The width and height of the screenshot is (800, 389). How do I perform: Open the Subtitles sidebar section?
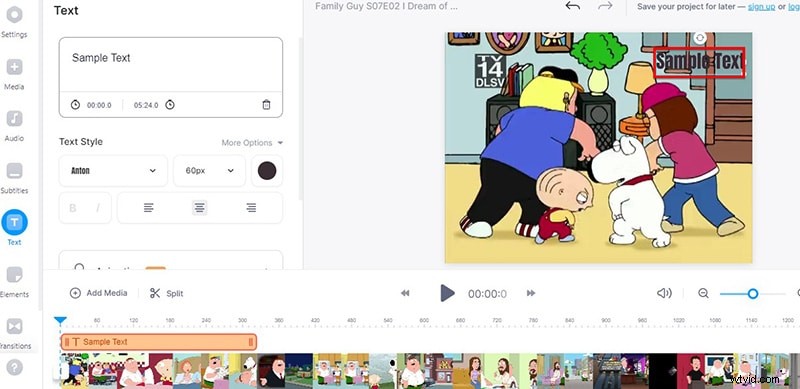click(x=14, y=178)
